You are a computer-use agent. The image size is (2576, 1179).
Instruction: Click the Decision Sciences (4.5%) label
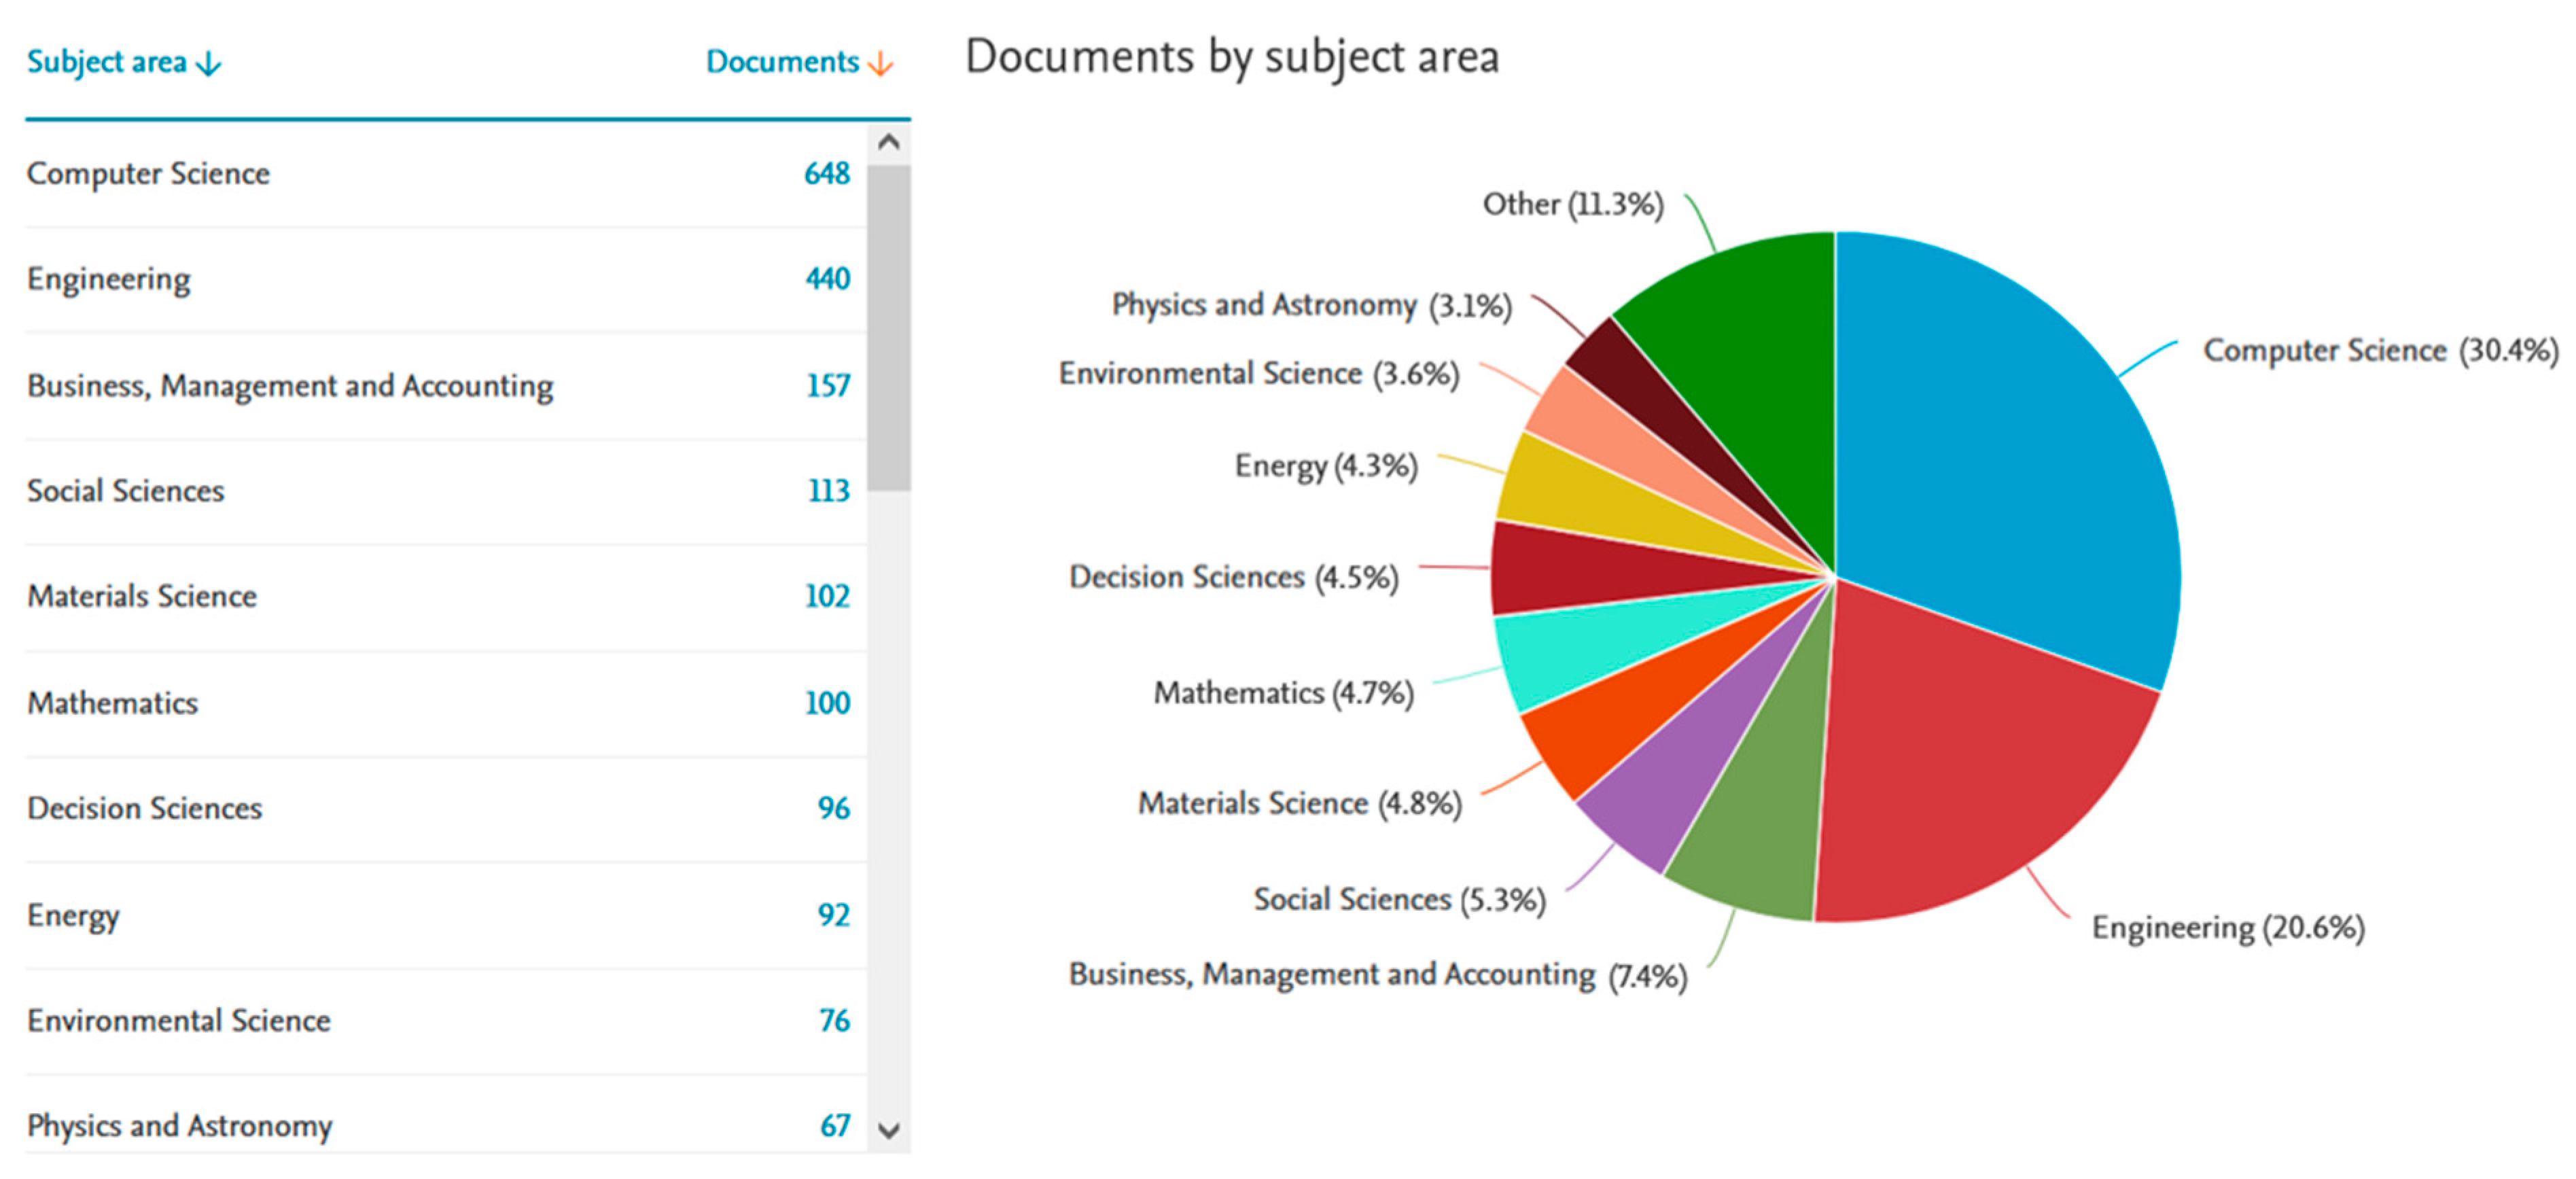pos(1233,578)
